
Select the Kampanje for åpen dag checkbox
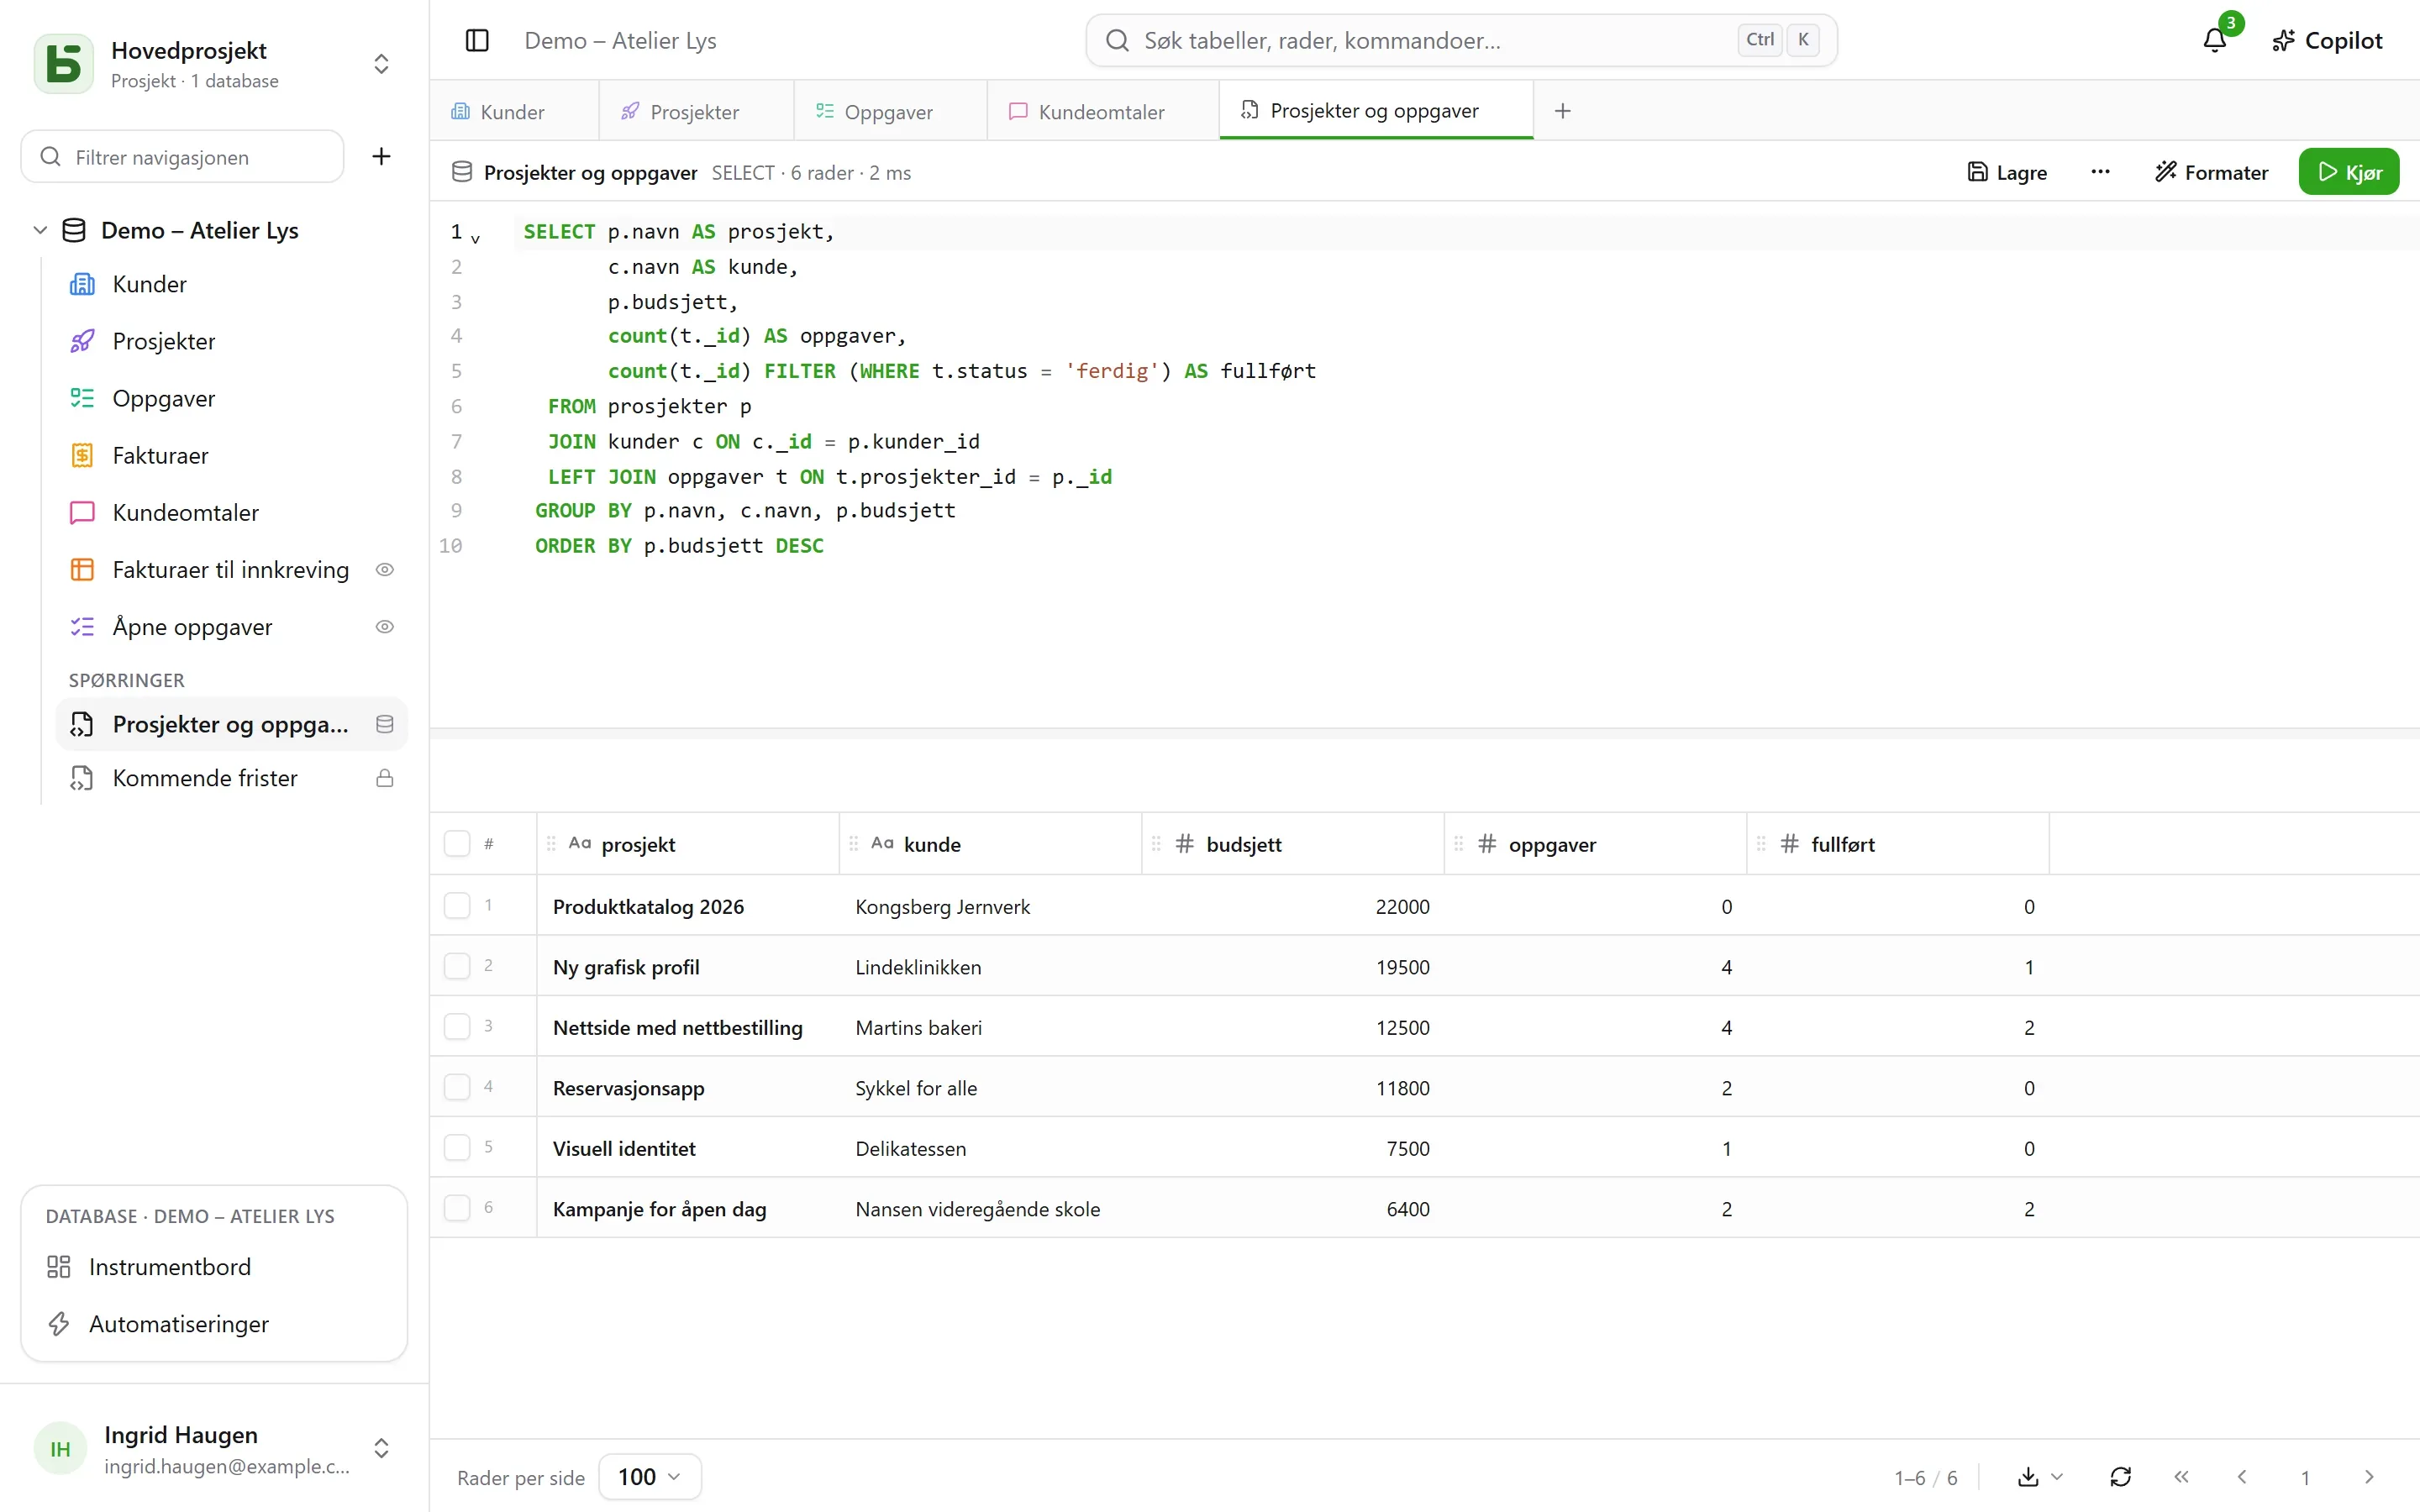(x=457, y=1208)
